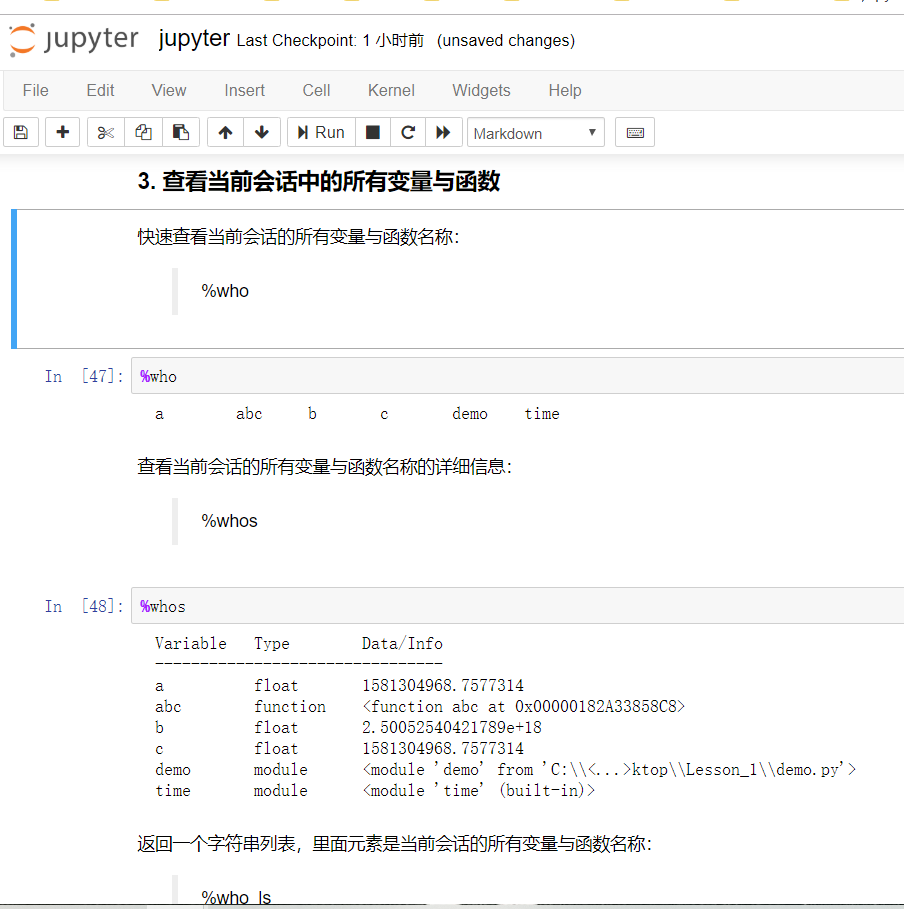Insert cell below with plus icon

(x=63, y=132)
